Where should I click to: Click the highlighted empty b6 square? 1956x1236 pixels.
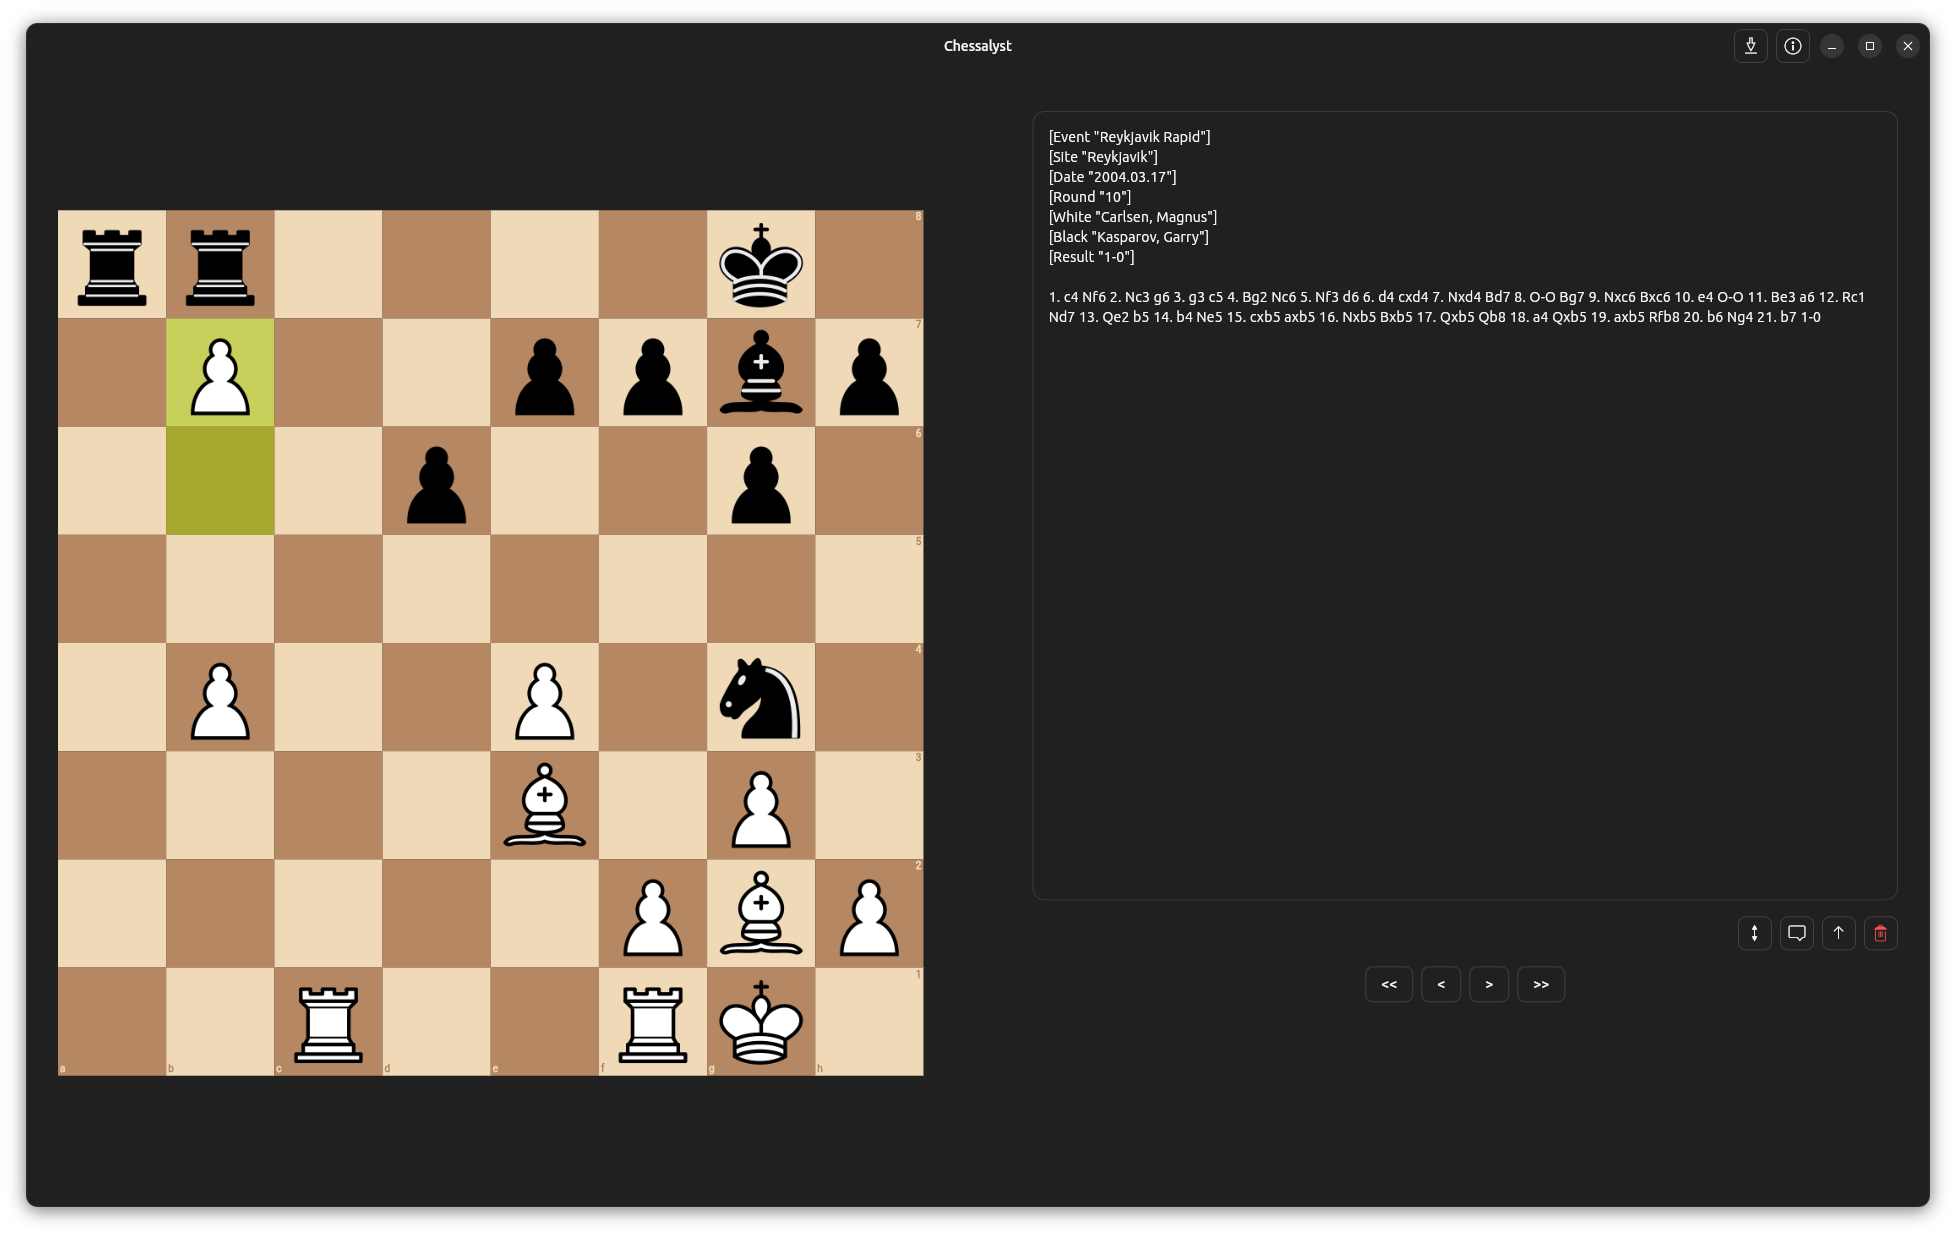pos(220,481)
